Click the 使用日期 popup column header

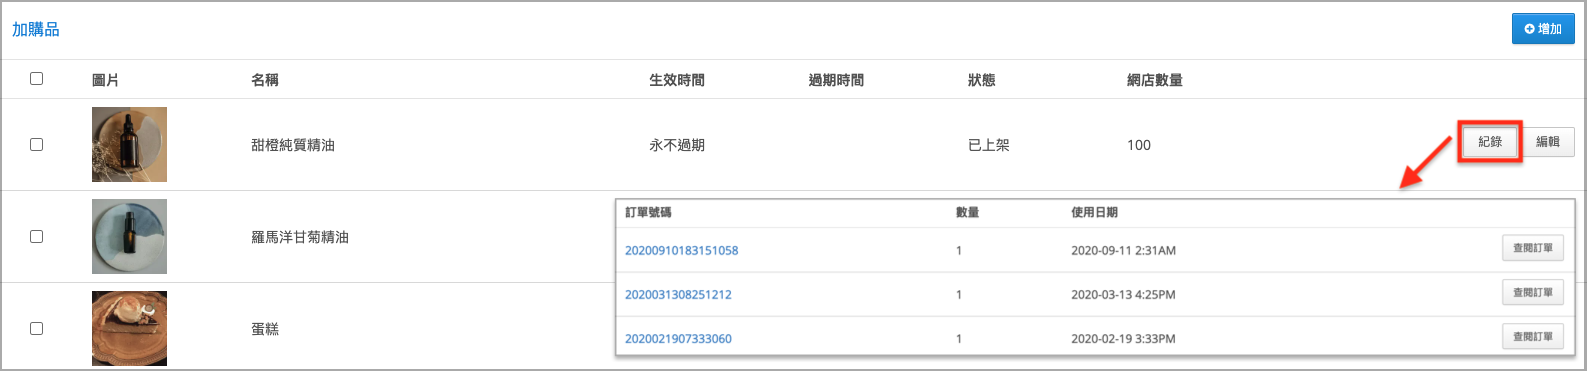(x=1094, y=213)
